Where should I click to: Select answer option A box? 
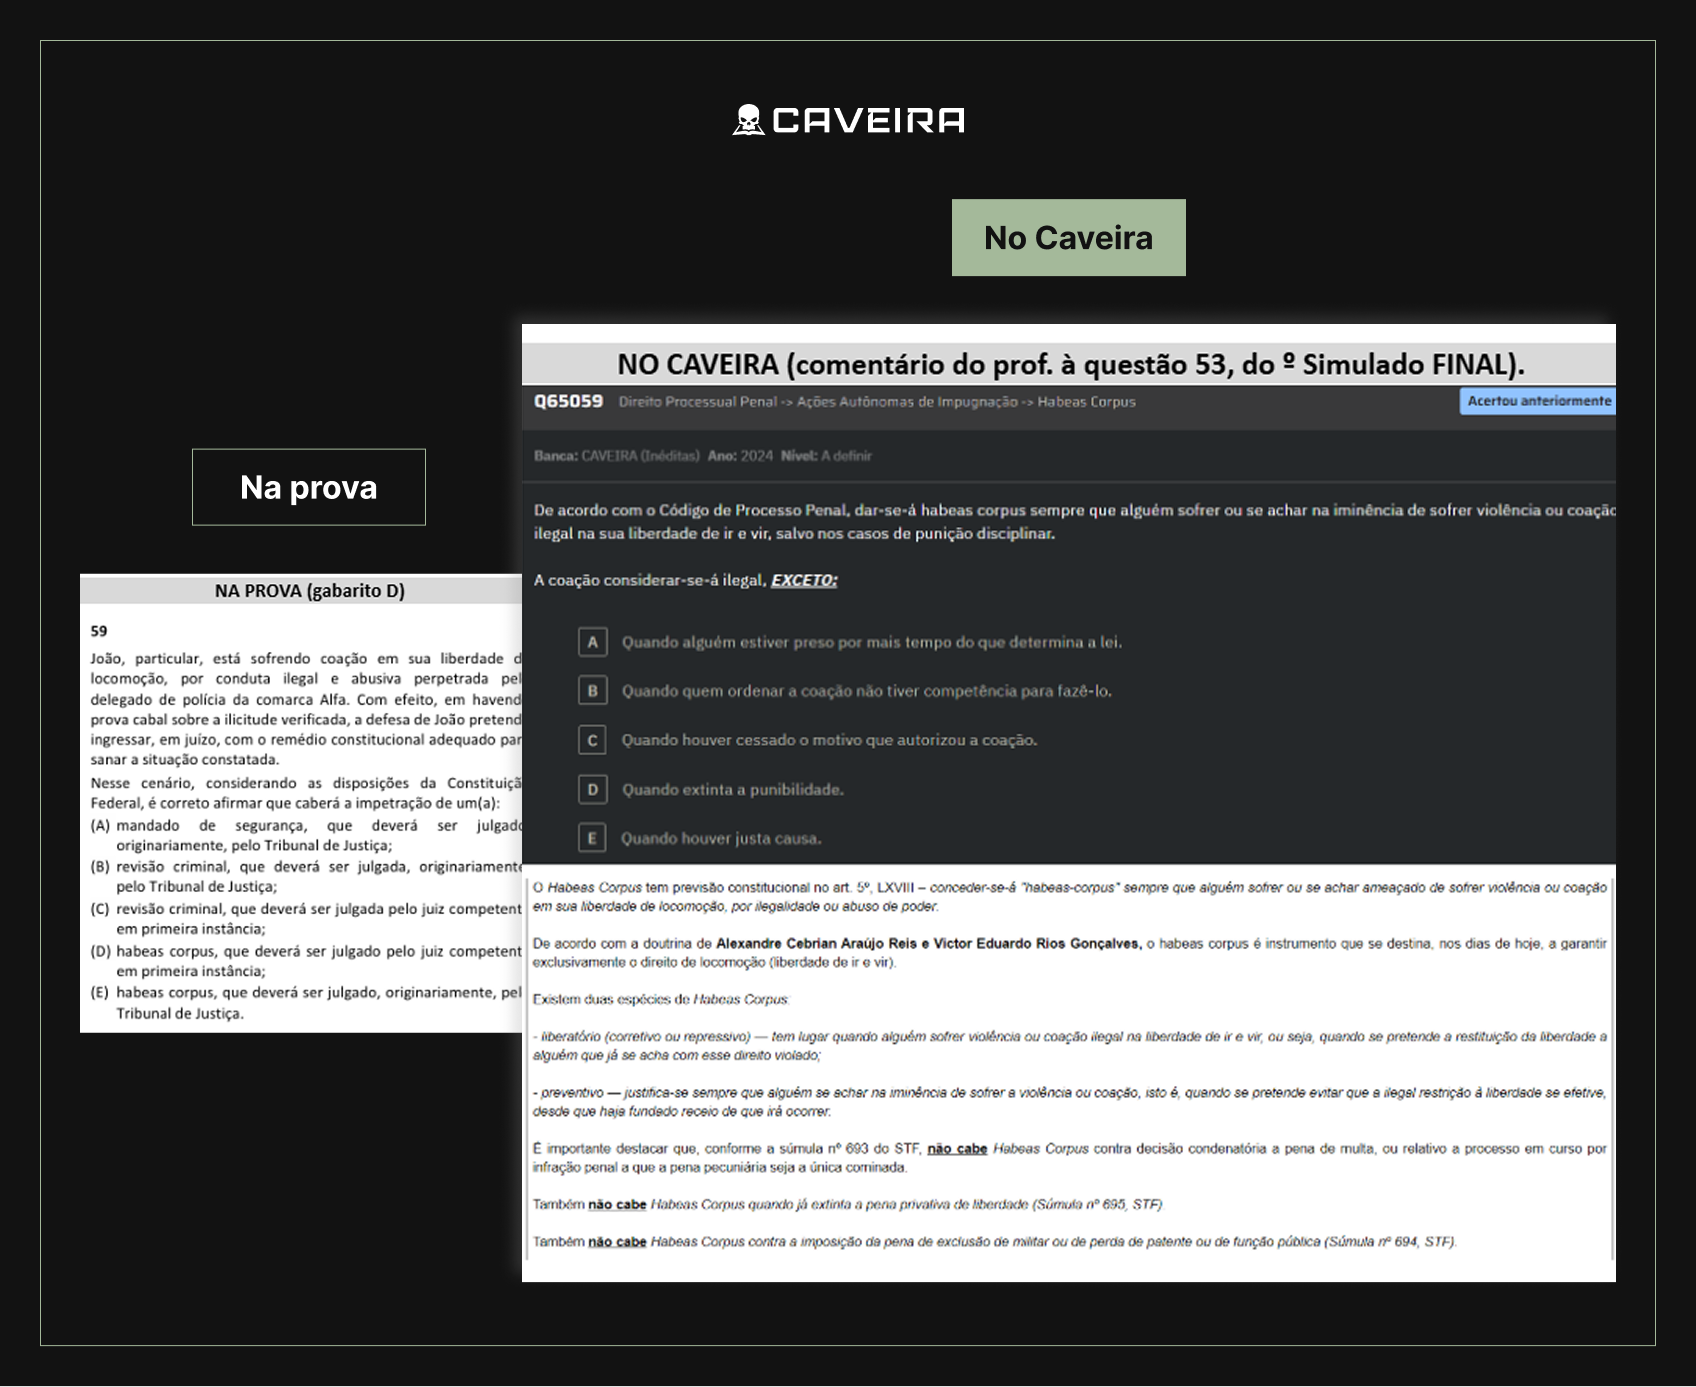click(x=593, y=642)
